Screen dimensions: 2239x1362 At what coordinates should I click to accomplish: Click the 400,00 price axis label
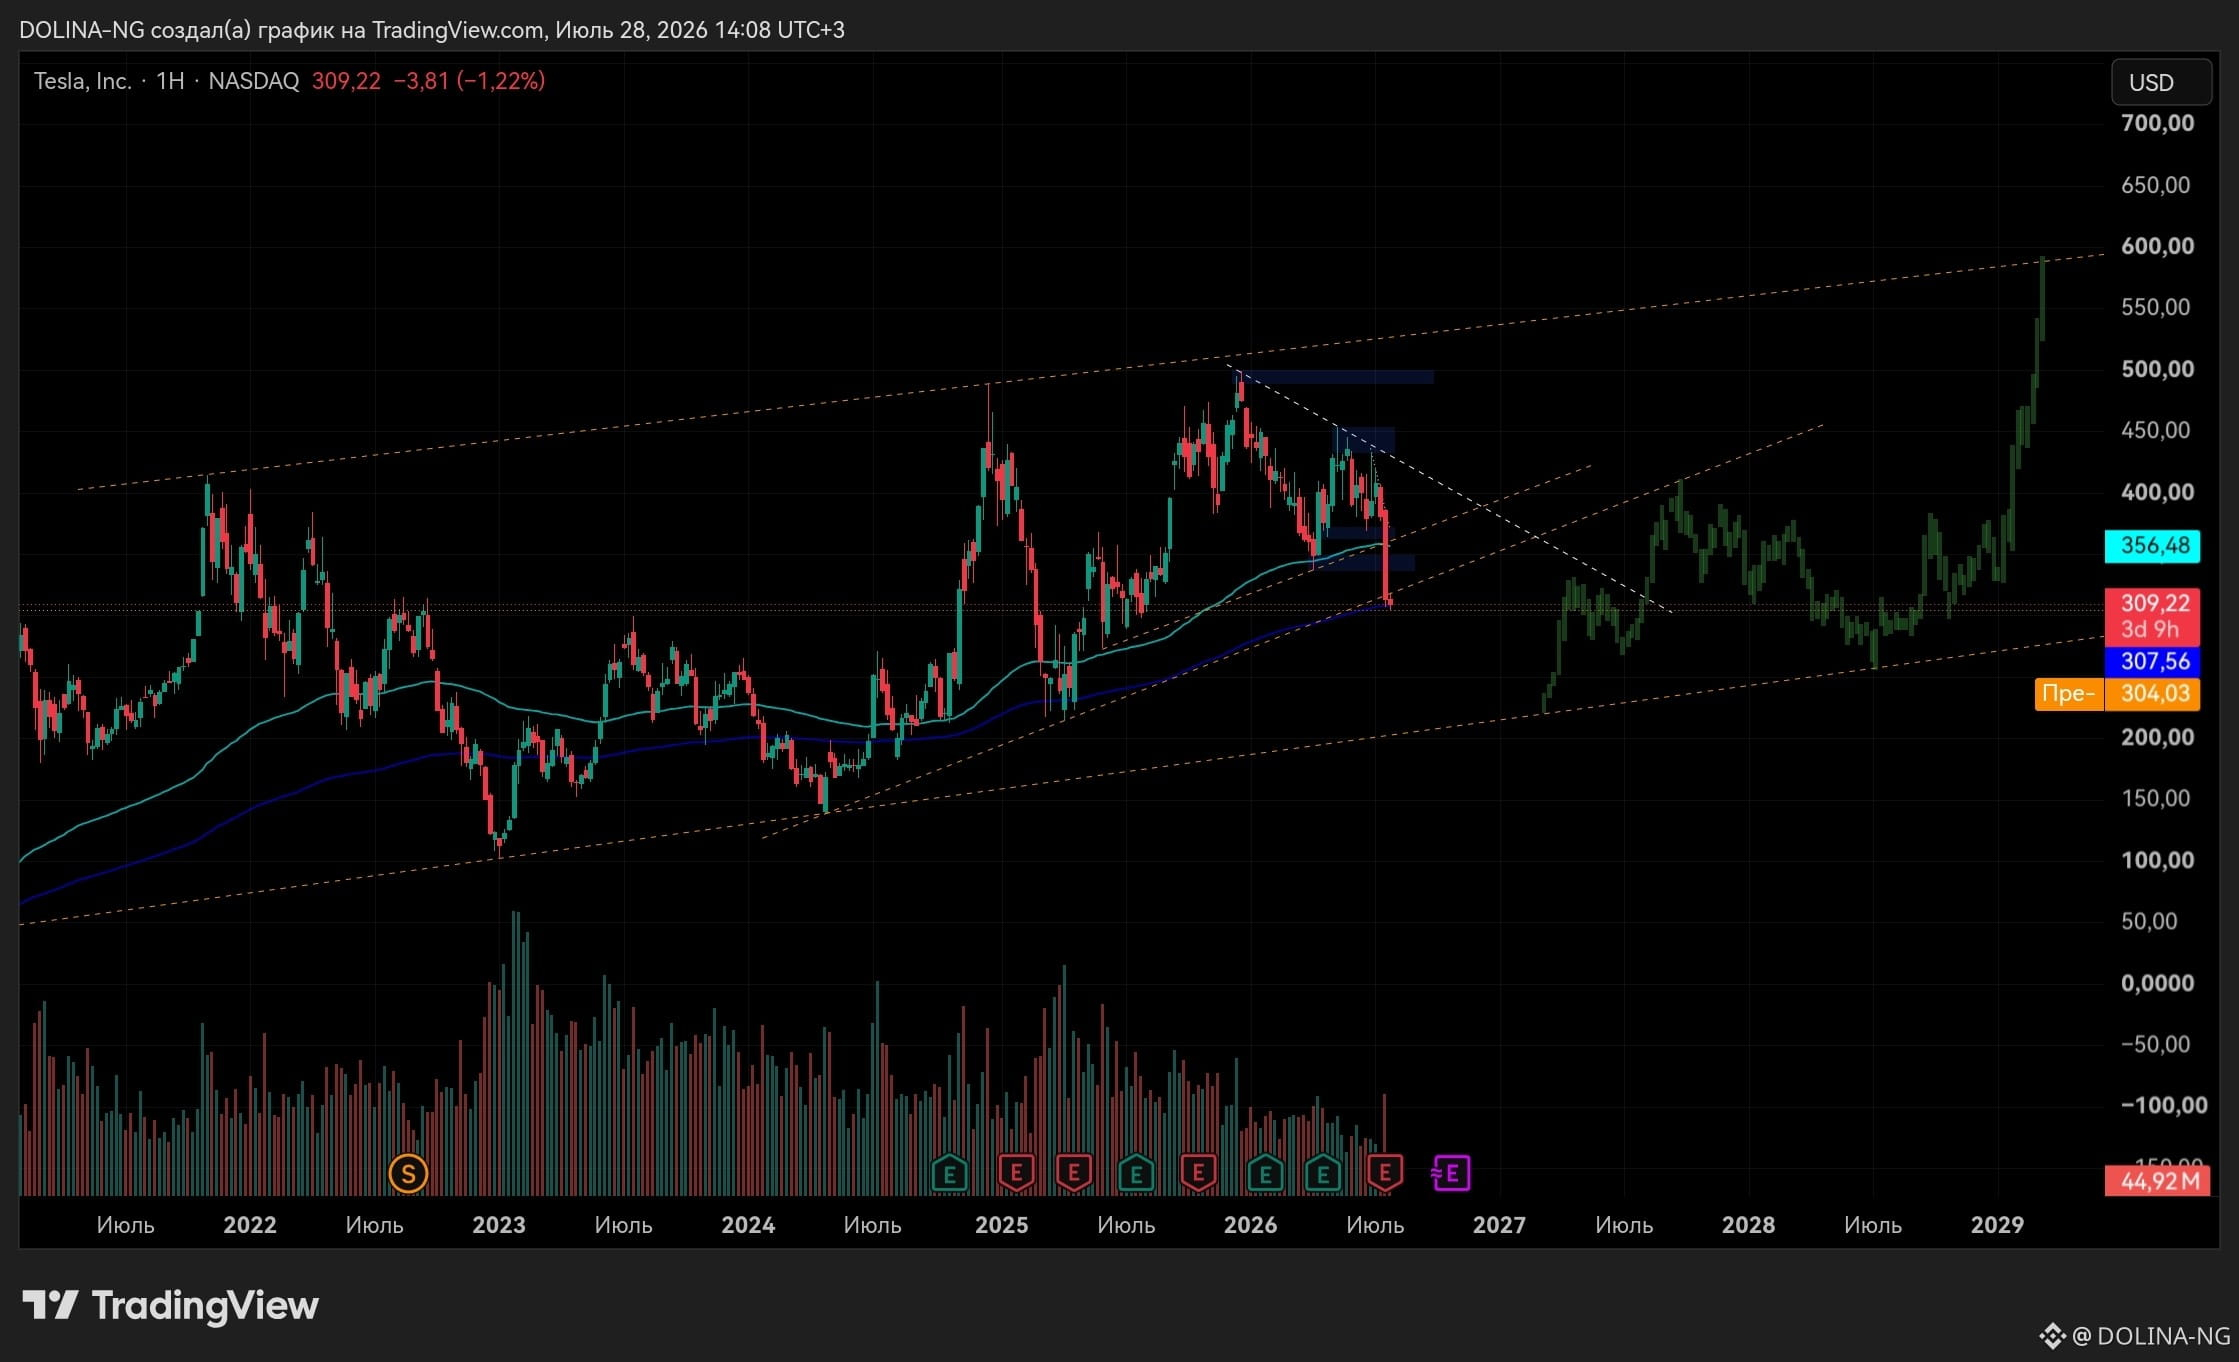click(2157, 492)
